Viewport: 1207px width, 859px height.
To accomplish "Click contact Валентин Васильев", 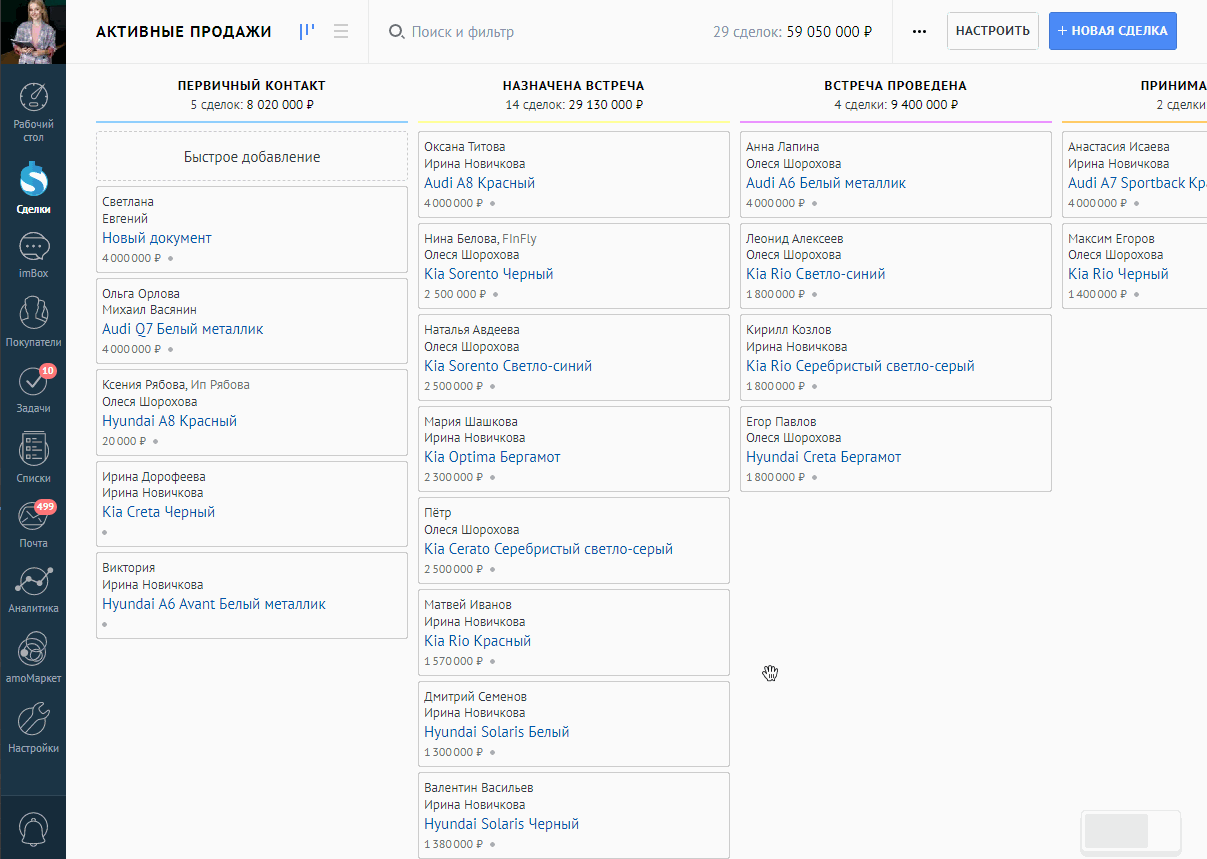I will (478, 788).
